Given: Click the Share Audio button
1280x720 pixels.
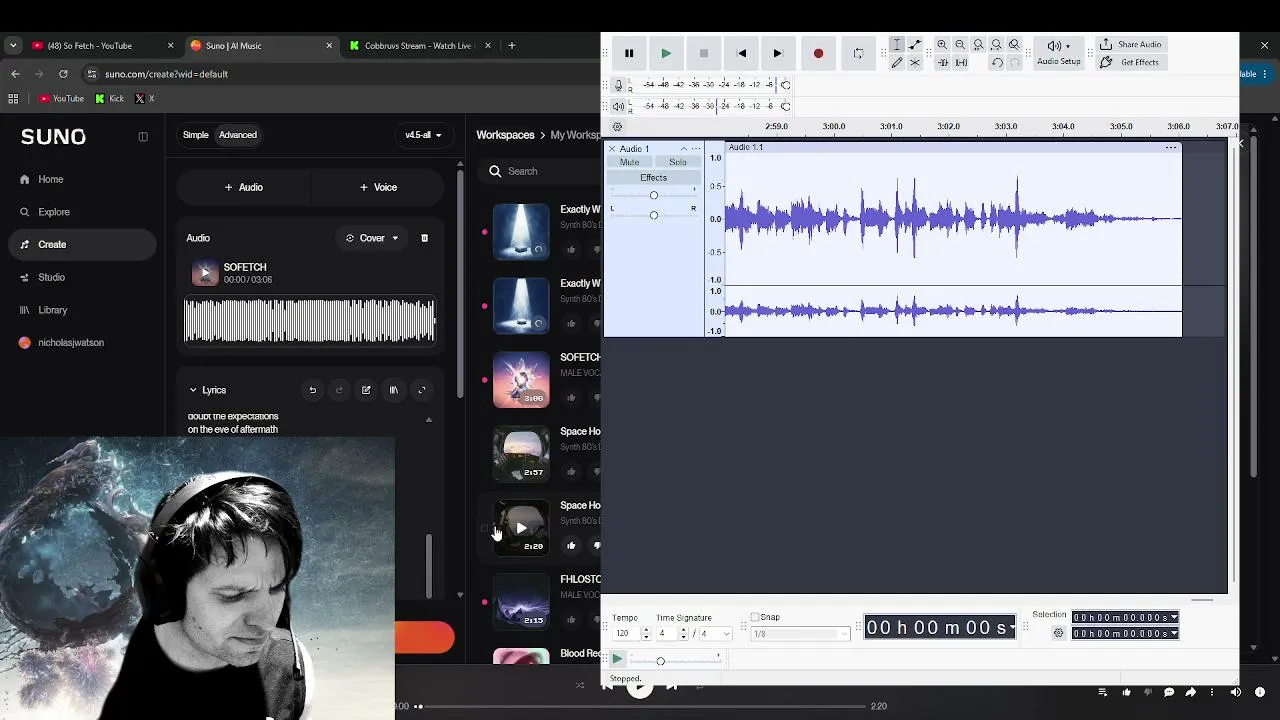Looking at the screenshot, I should 1131,45.
